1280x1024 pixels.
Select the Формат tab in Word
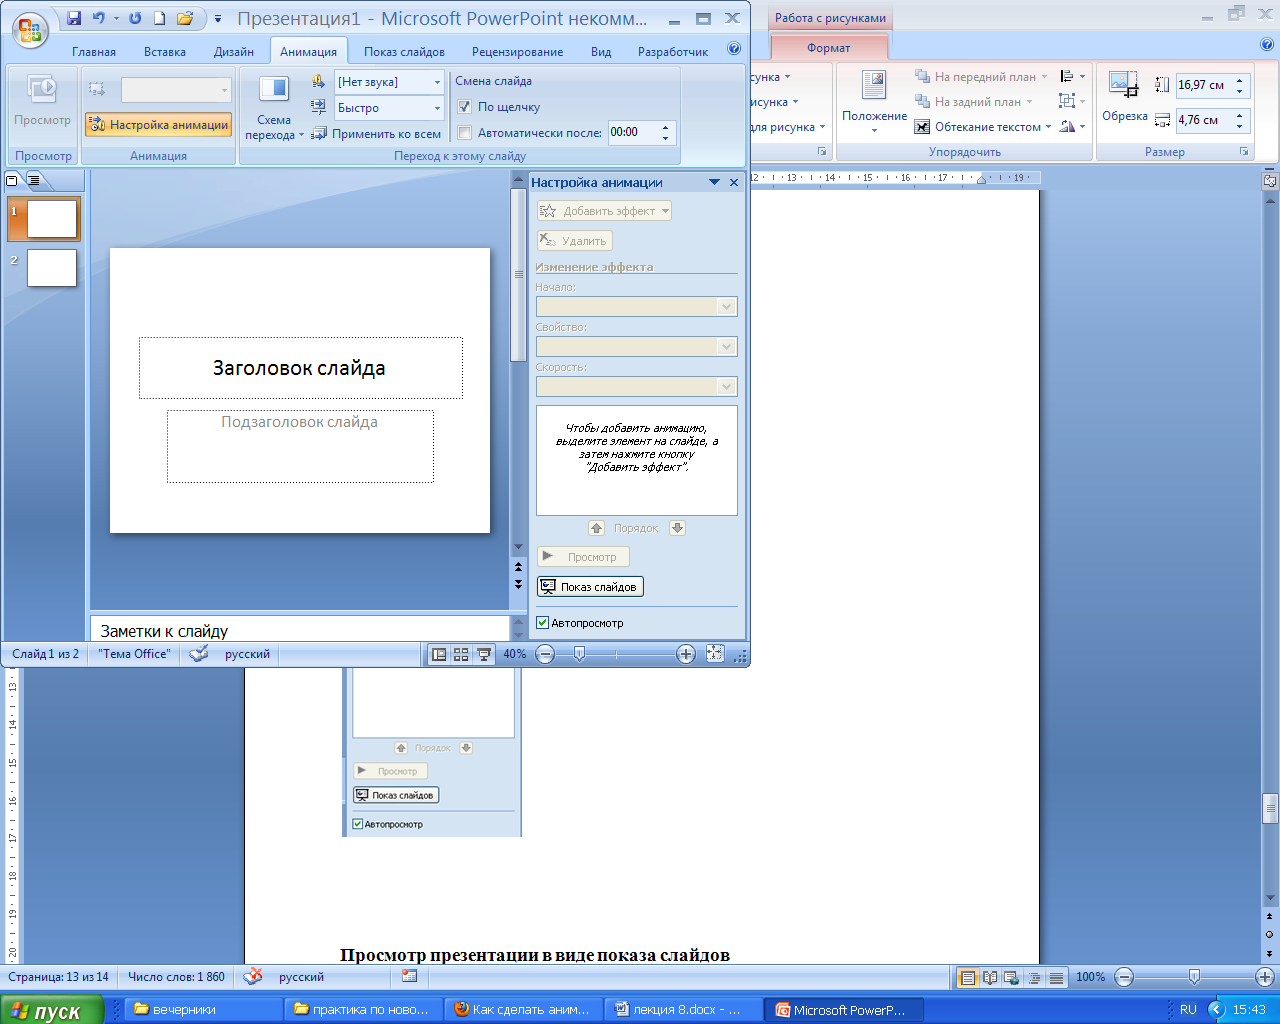click(829, 48)
